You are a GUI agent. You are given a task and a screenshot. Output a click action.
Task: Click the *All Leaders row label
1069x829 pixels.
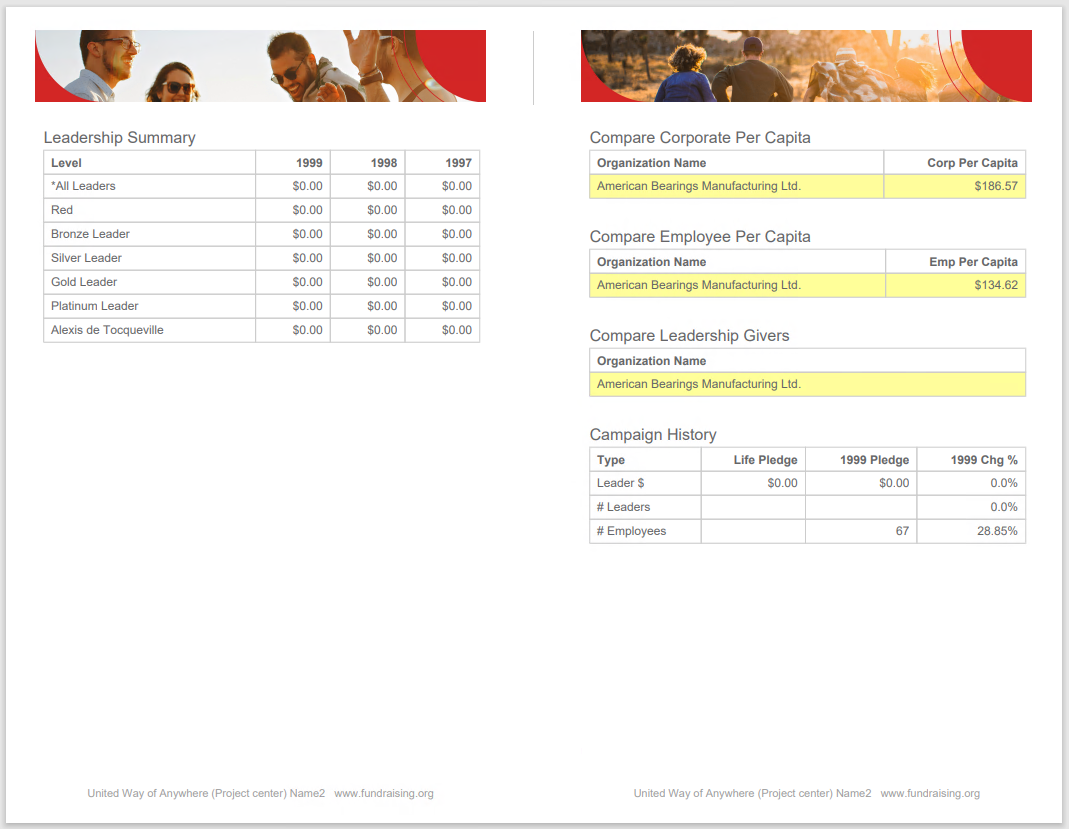(83, 186)
